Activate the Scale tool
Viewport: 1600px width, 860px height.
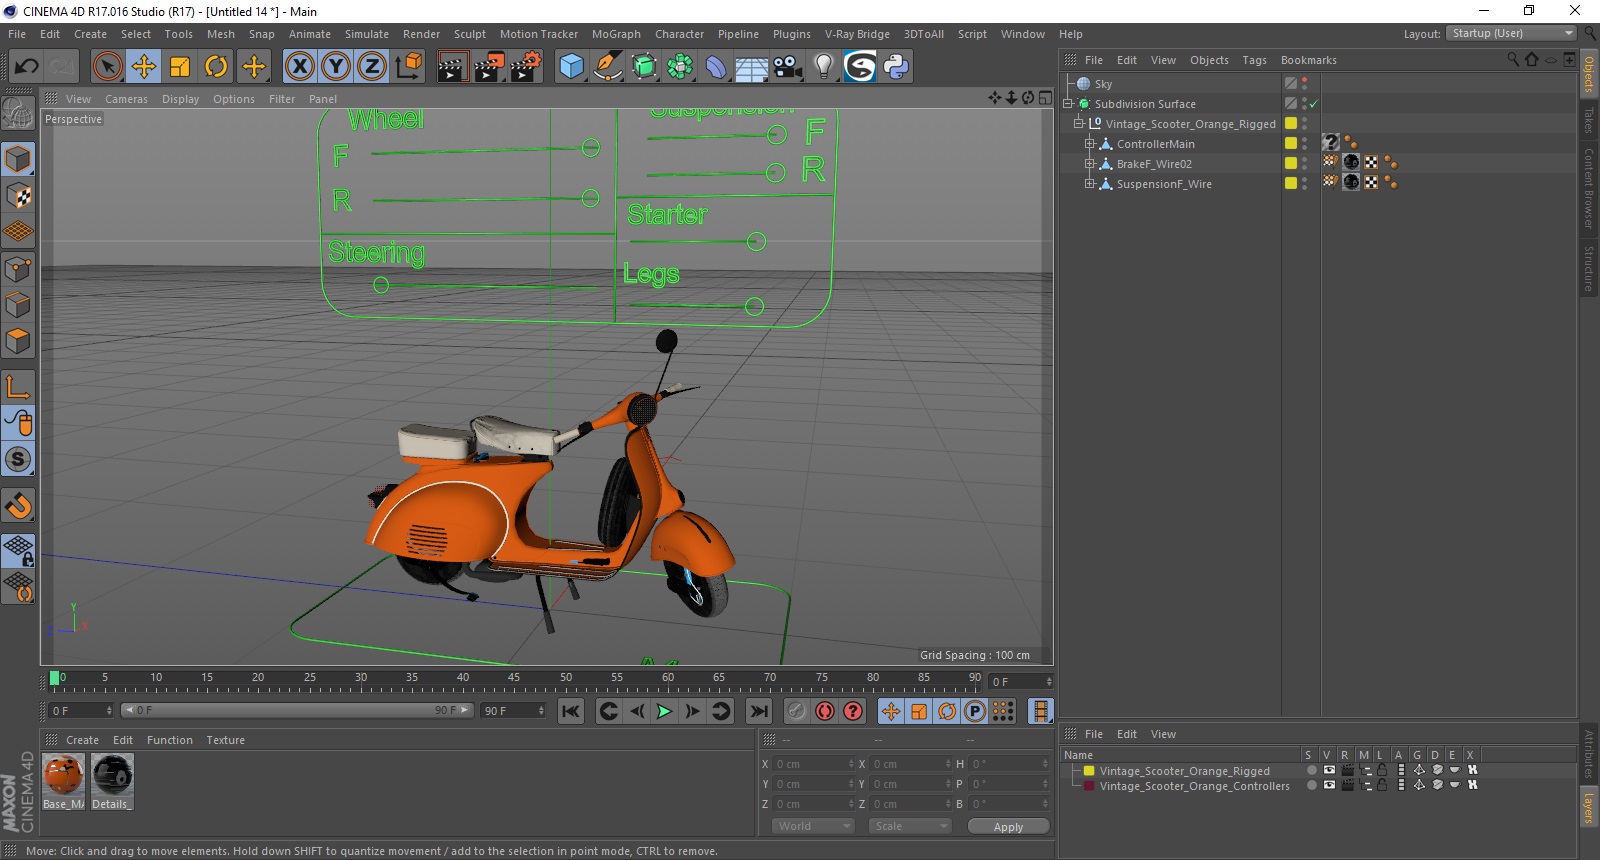coord(180,67)
